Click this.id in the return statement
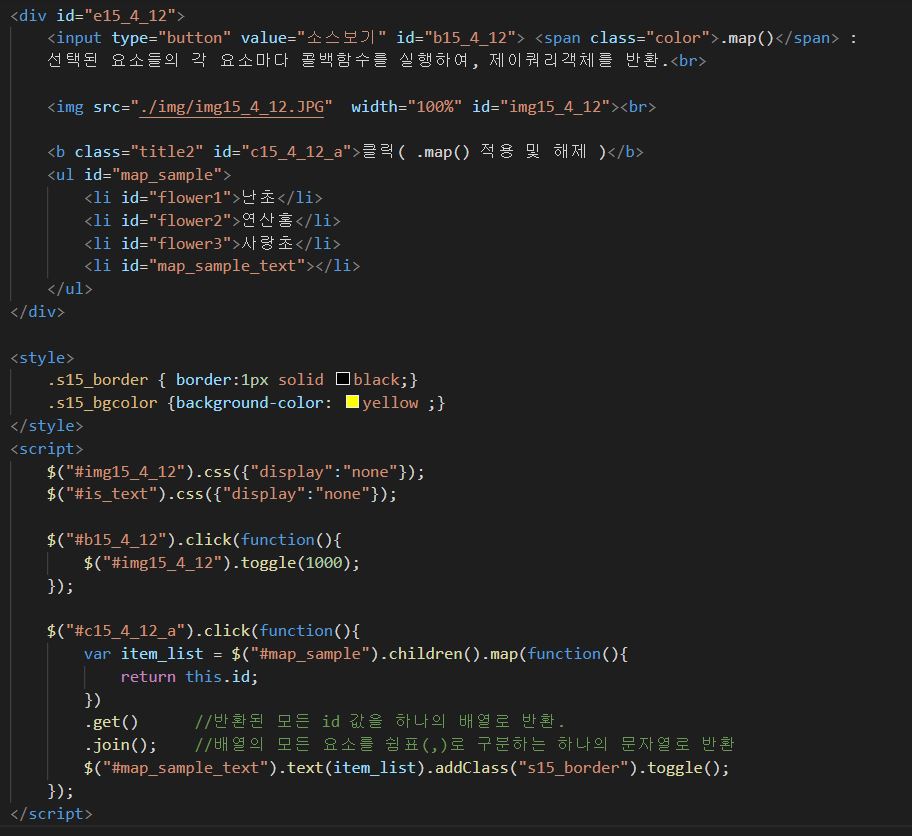 (218, 677)
